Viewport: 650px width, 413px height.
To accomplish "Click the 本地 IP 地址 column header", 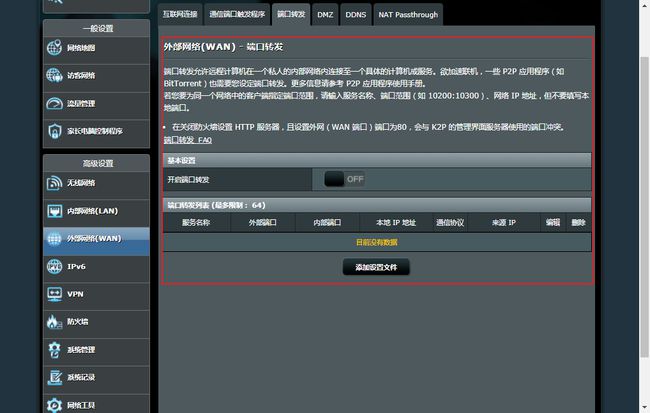I will pos(396,223).
